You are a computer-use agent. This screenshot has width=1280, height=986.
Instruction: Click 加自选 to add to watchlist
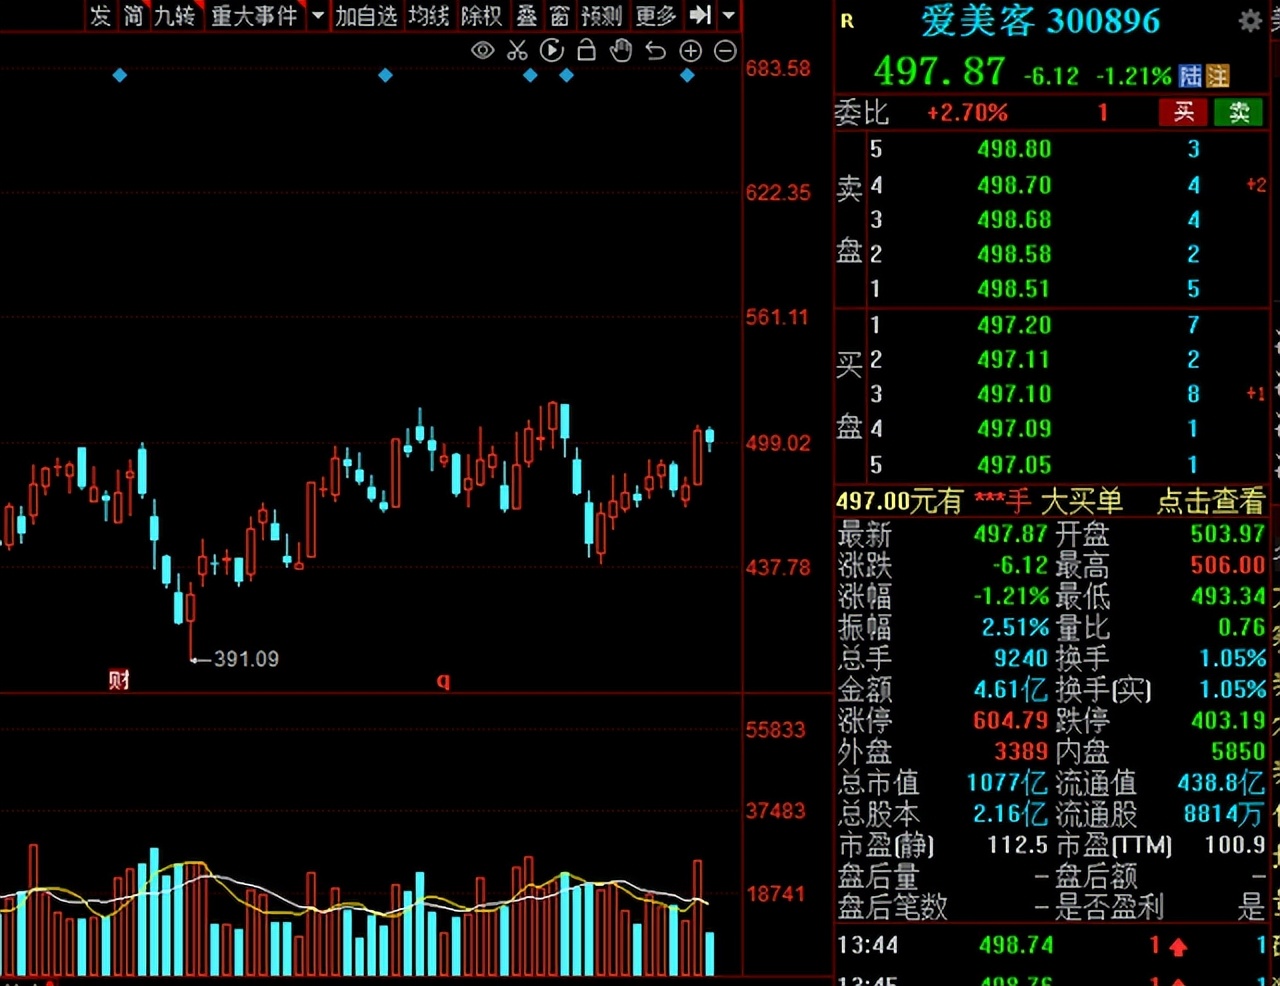(x=366, y=16)
